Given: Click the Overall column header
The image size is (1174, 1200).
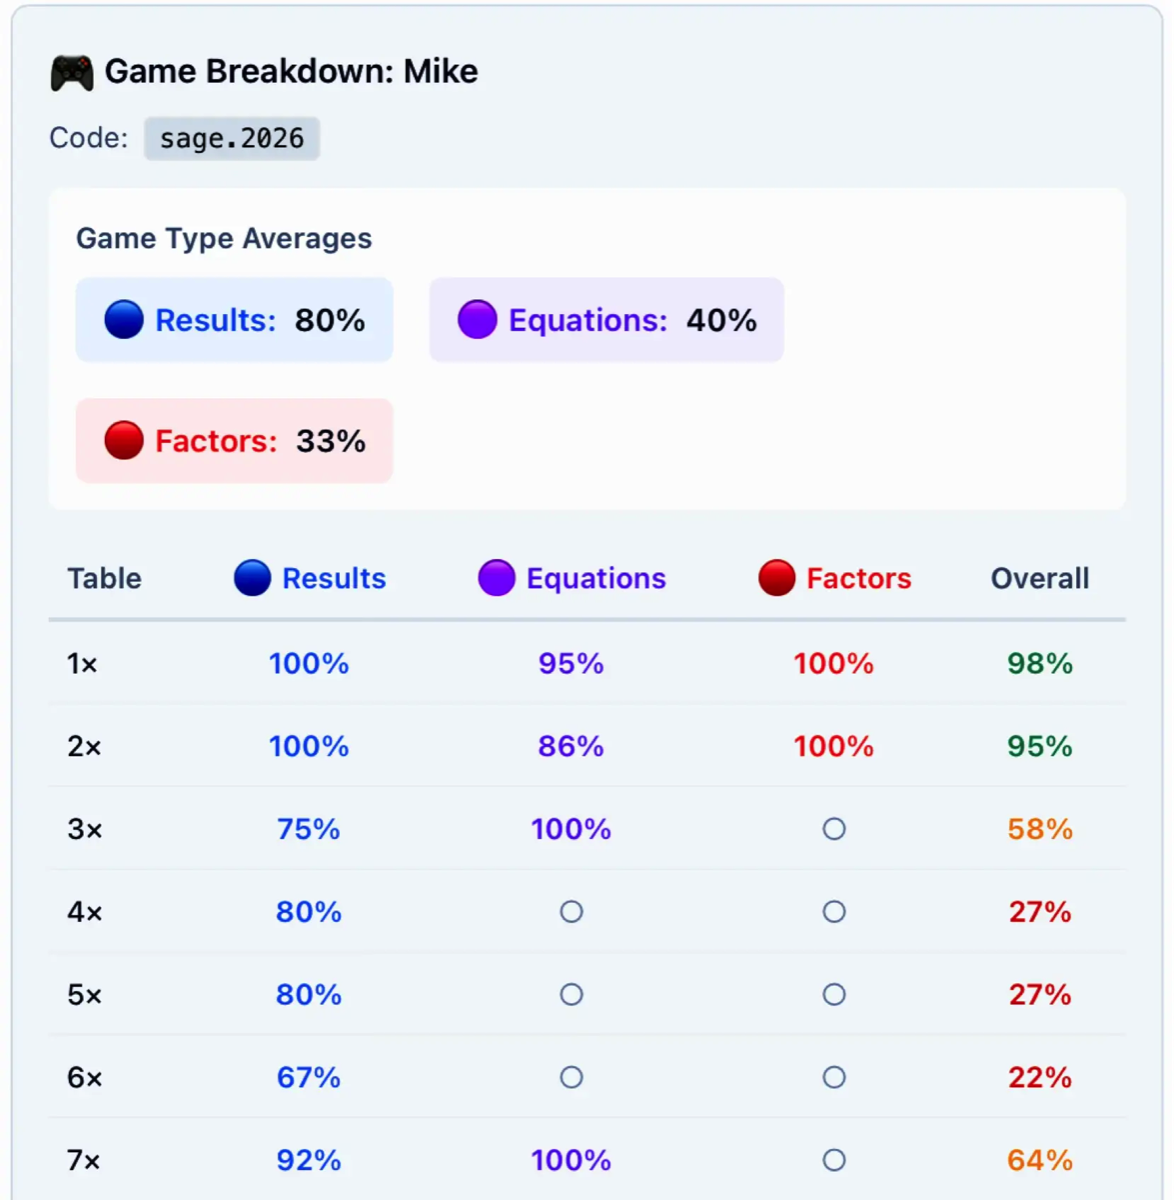Looking at the screenshot, I should click(x=1040, y=578).
